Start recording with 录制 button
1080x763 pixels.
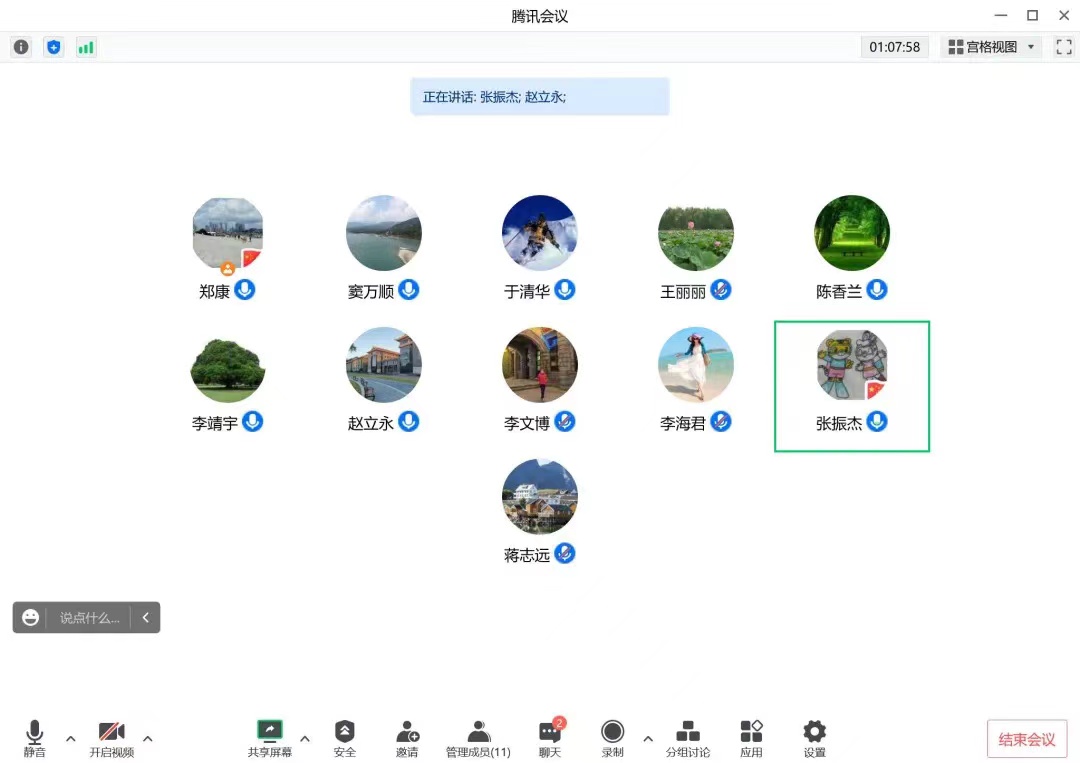click(x=612, y=738)
